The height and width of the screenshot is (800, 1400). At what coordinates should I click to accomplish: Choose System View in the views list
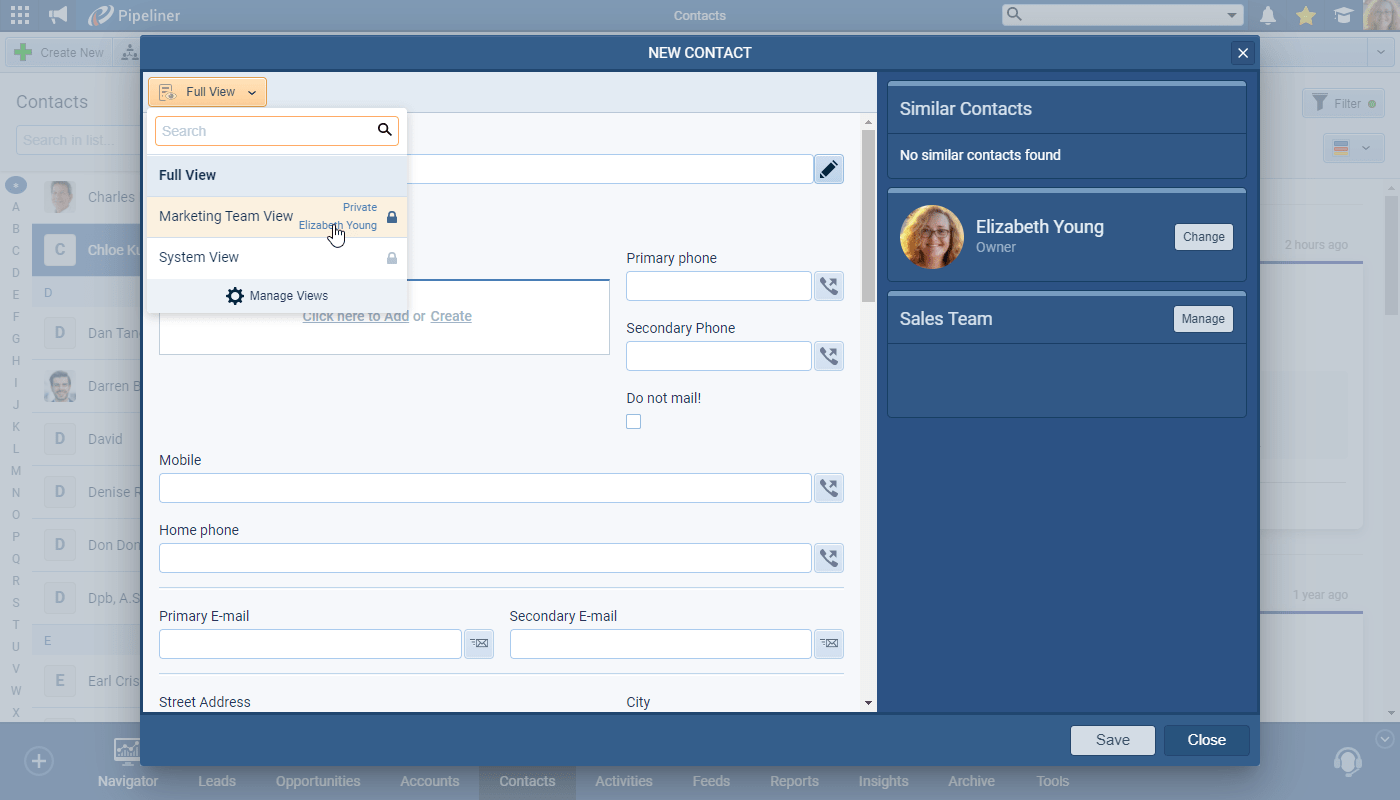point(199,258)
